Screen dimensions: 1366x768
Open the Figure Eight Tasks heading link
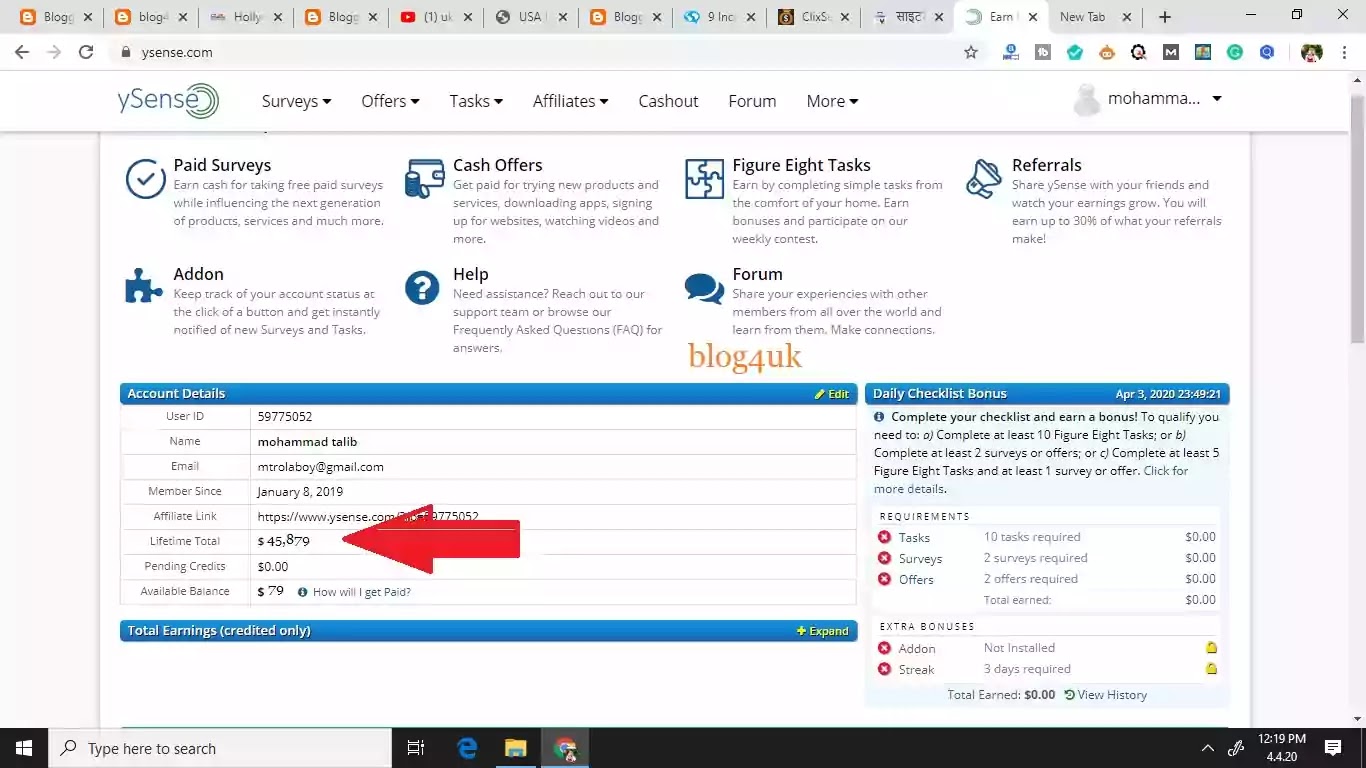click(x=801, y=165)
